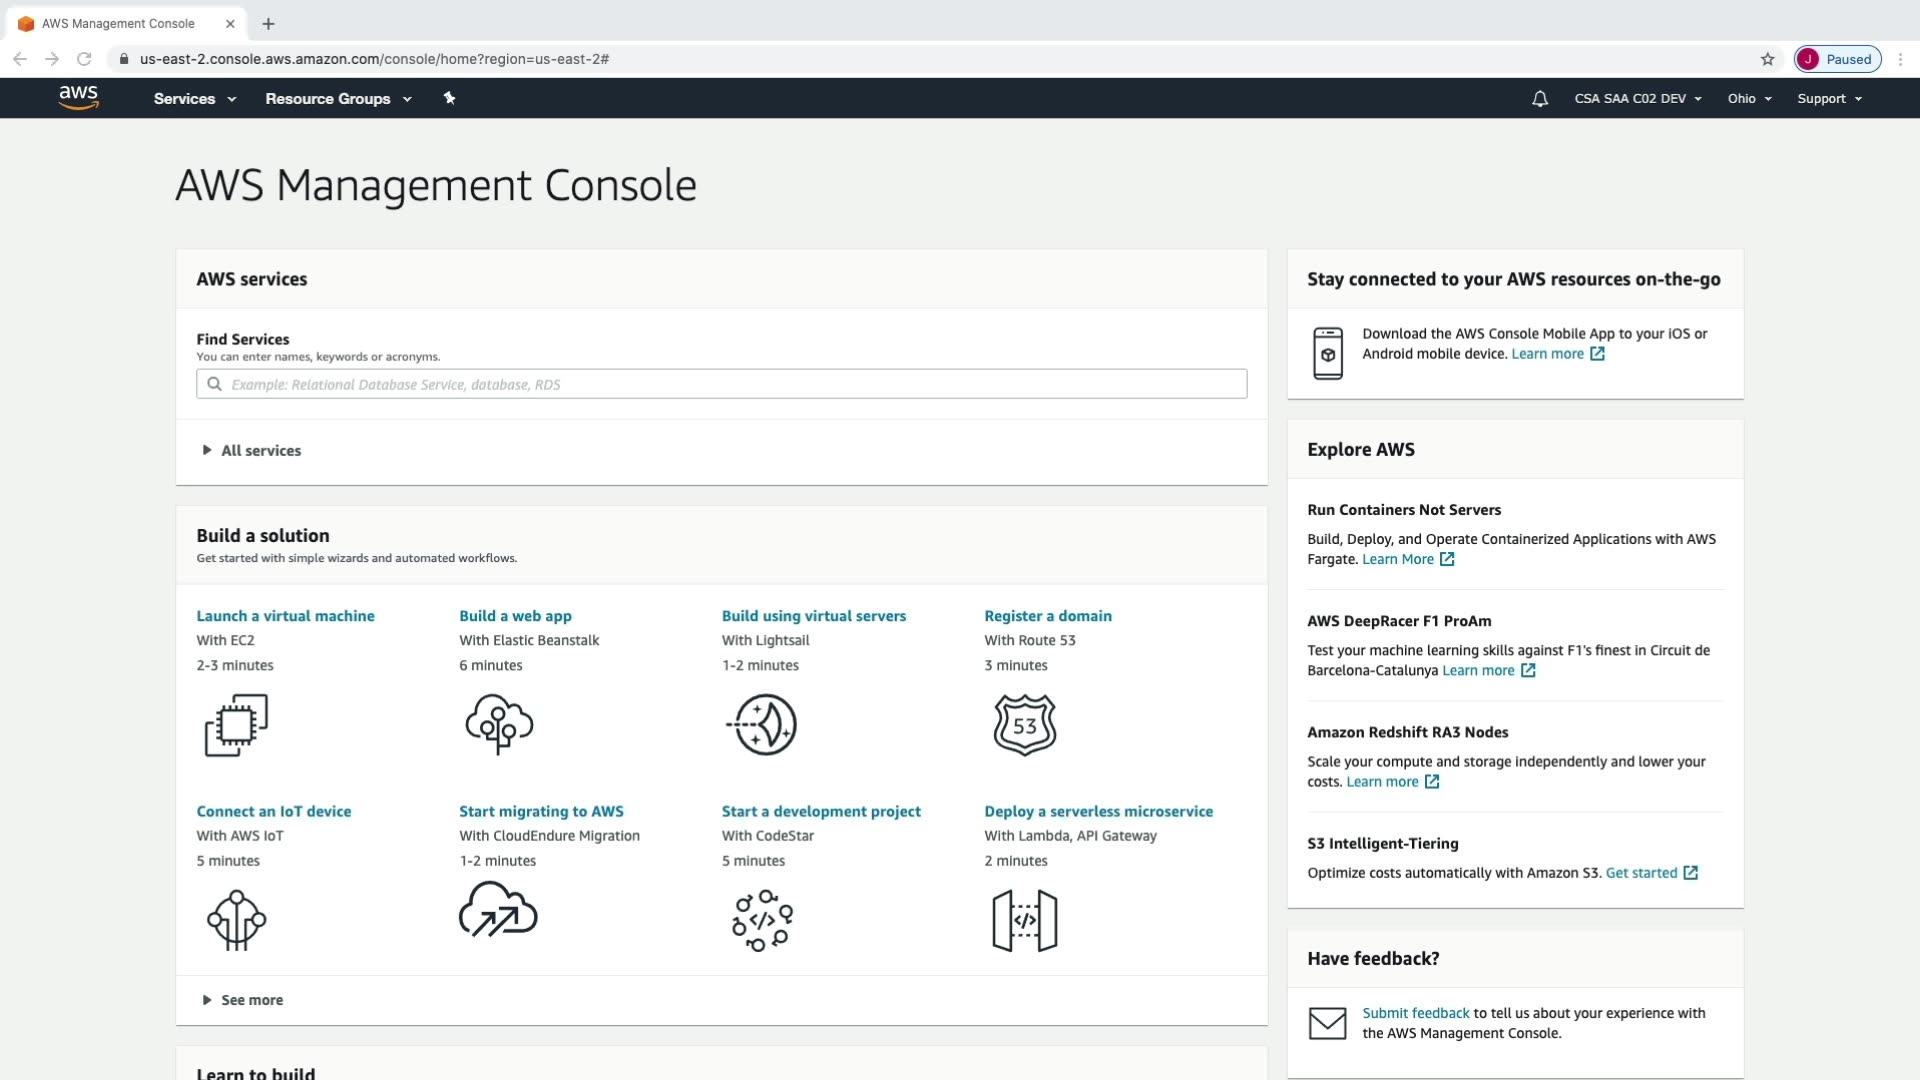Open the Ohio region dropdown
1920x1080 pixels.
tap(1749, 99)
